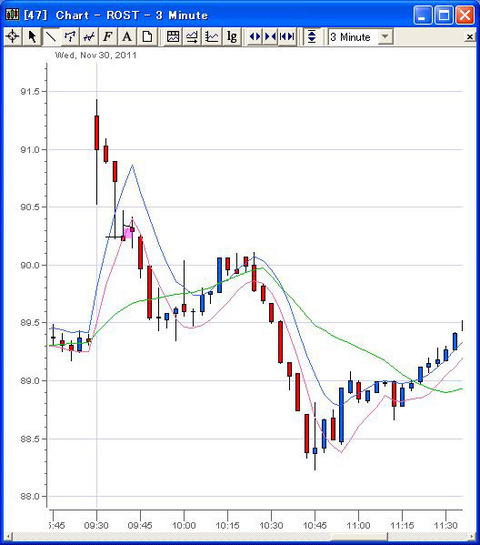480x545 pixels.
Task: Activate the dotted polyline drawing tool
Action: (x=70, y=36)
